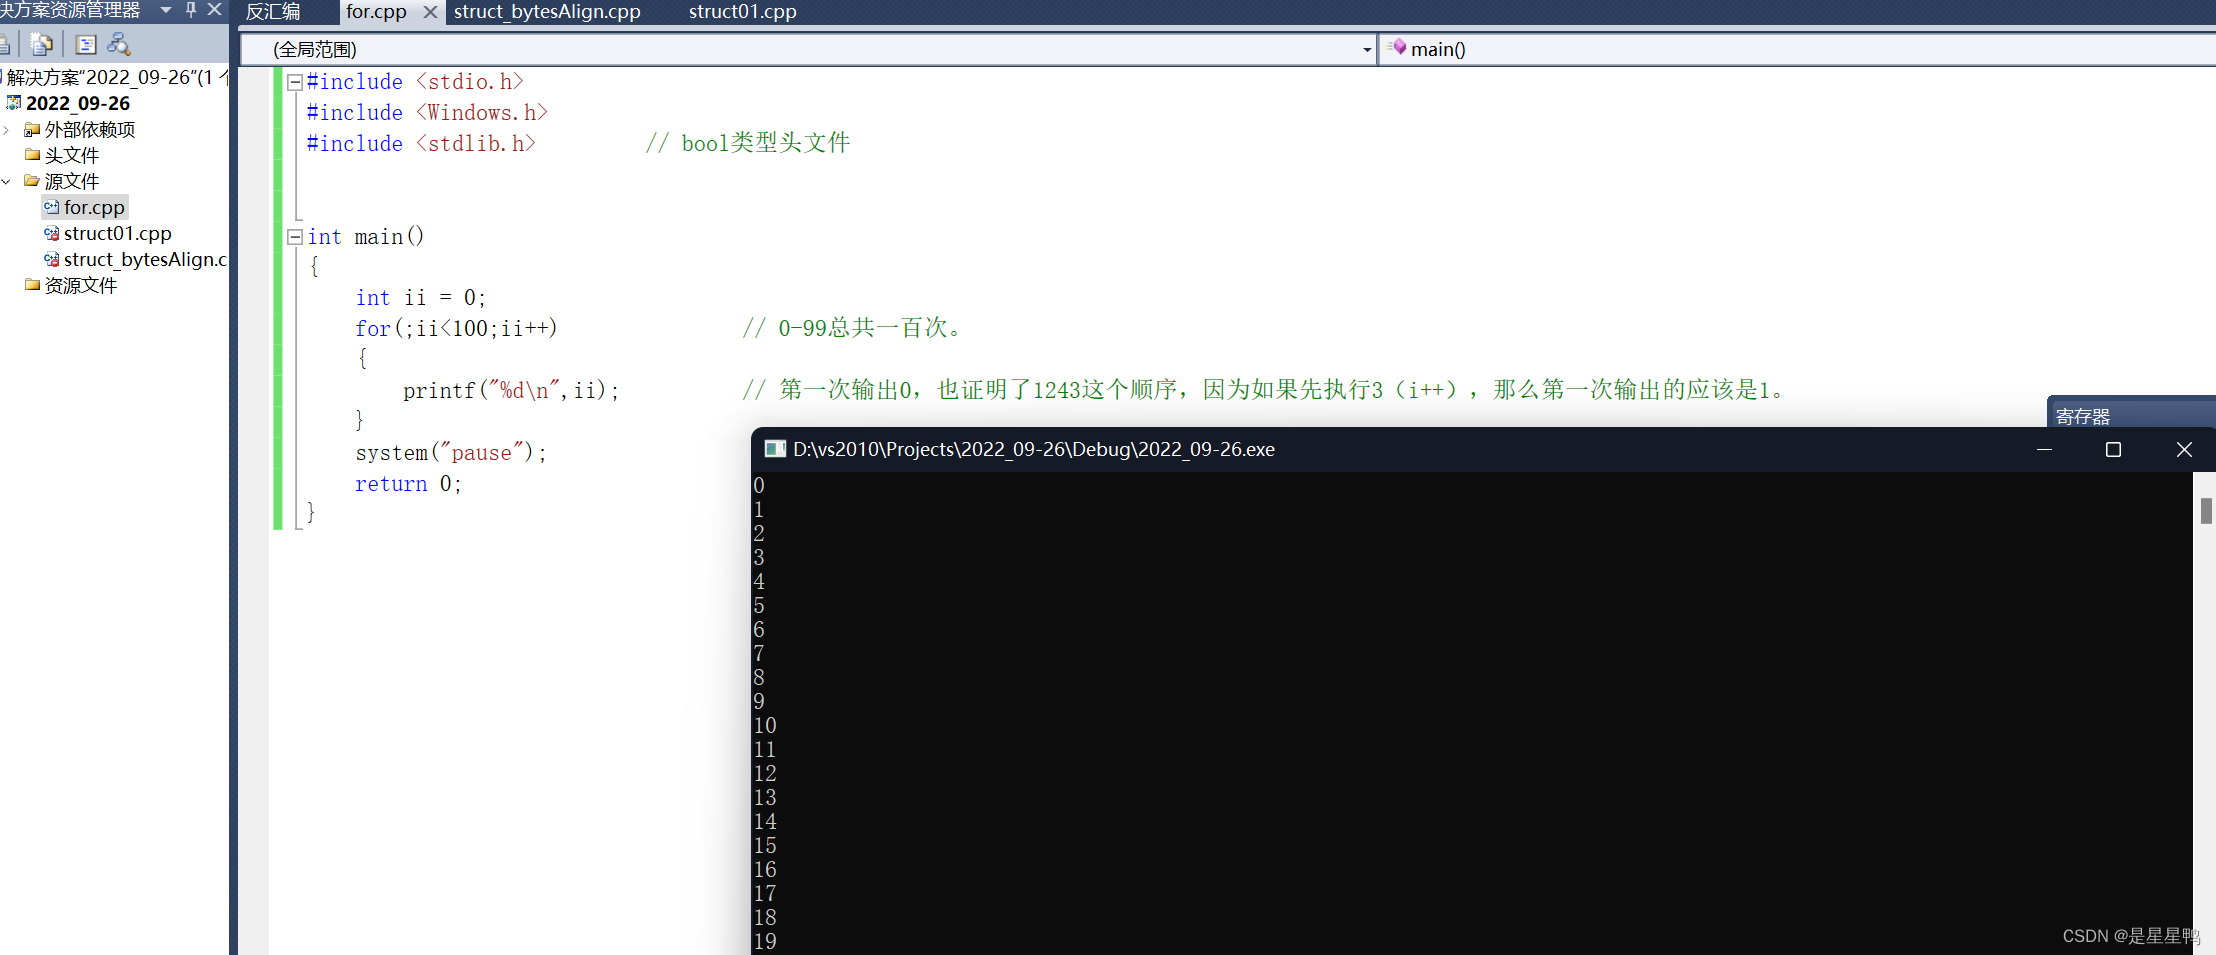This screenshot has width=2216, height=955.
Task: Click the int ii = 0; code line
Action: pos(420,298)
